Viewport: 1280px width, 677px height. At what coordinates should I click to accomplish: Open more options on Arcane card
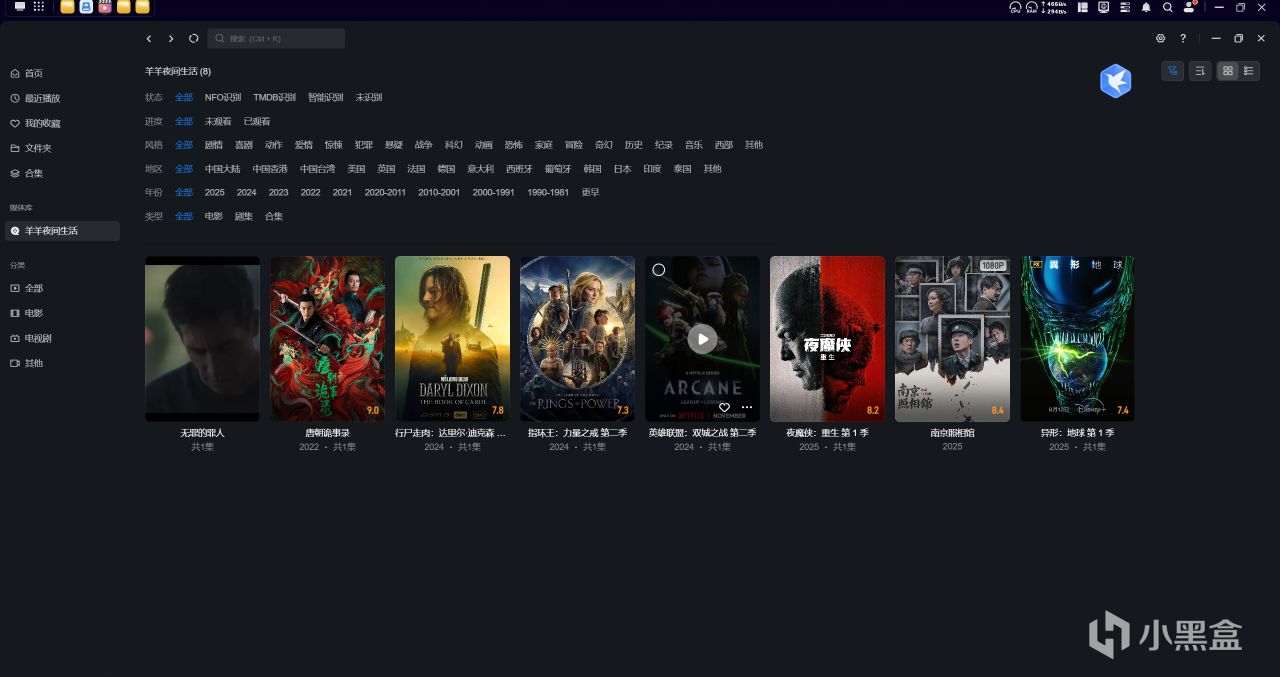click(x=746, y=407)
